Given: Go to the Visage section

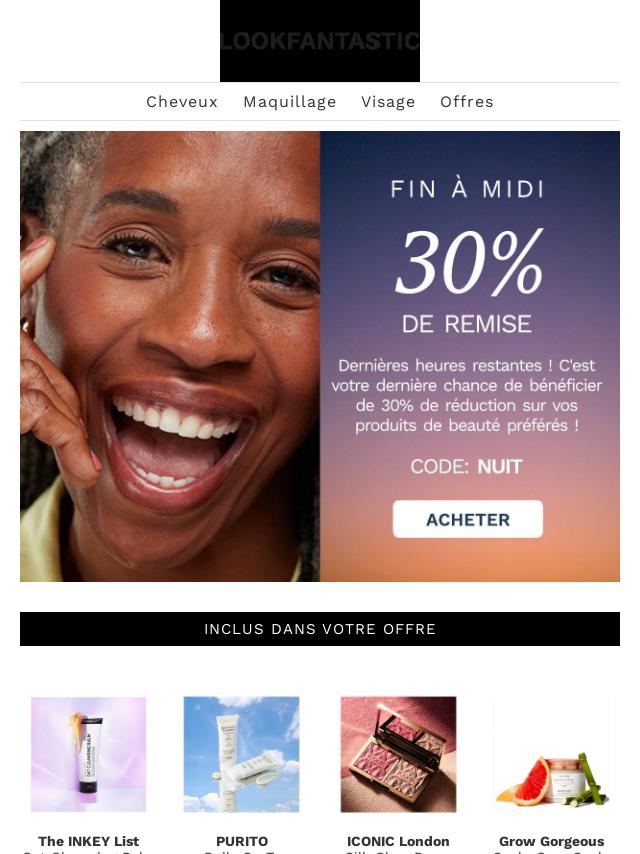Looking at the screenshot, I should click(x=388, y=102).
